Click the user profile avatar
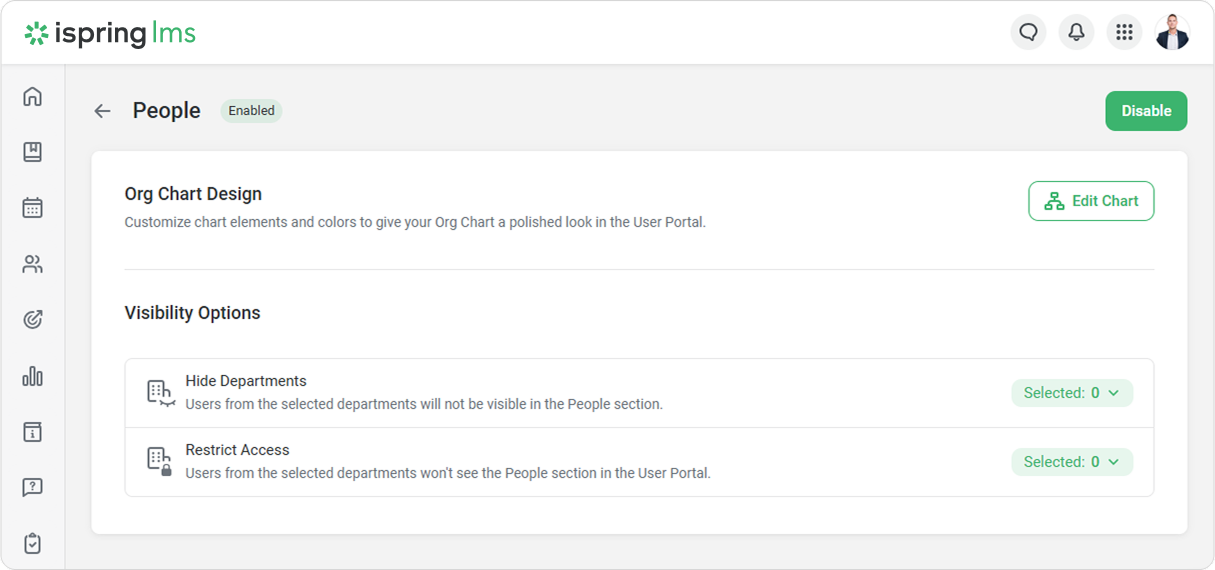The image size is (1215, 570). (x=1172, y=33)
